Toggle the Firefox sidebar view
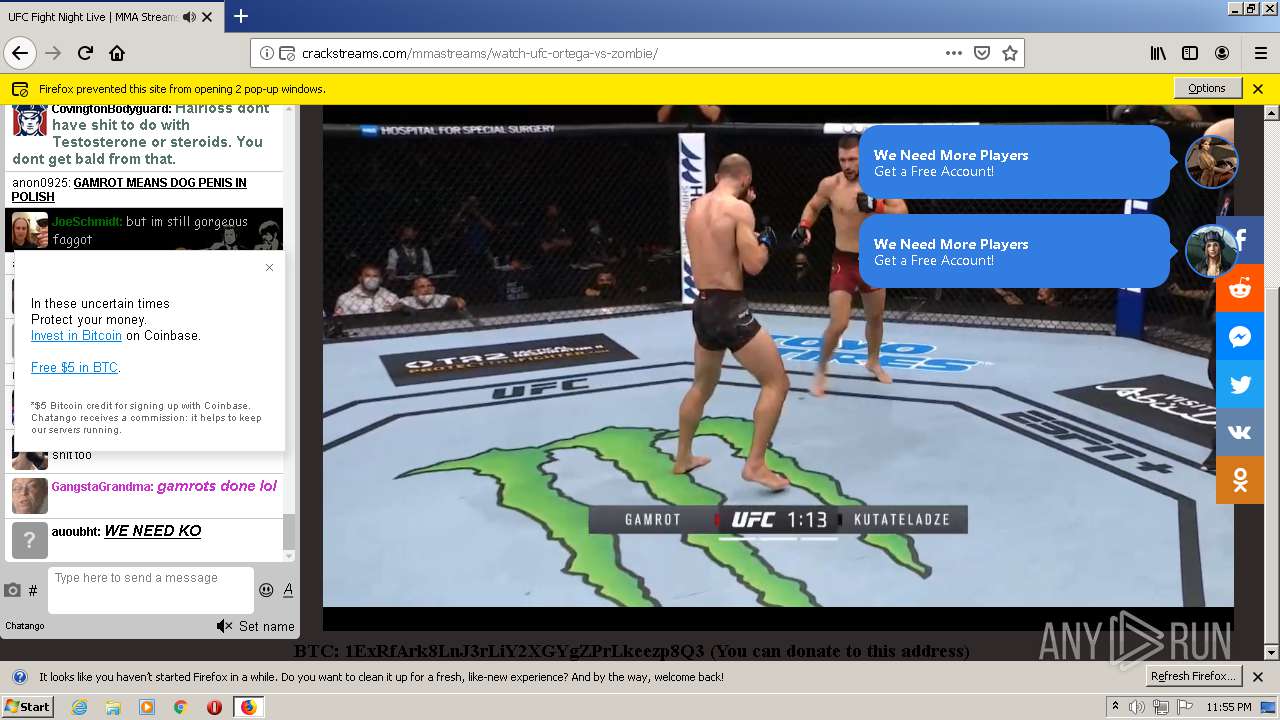Viewport: 1280px width, 720px height. click(x=1190, y=53)
